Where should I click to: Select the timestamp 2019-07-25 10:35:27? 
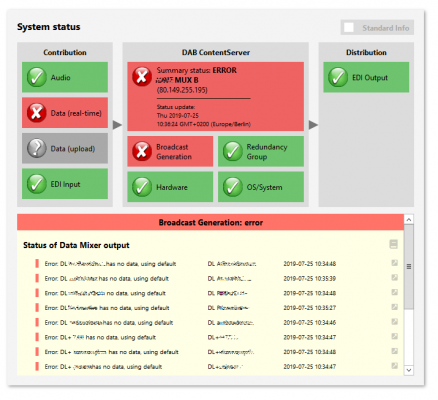(310, 308)
